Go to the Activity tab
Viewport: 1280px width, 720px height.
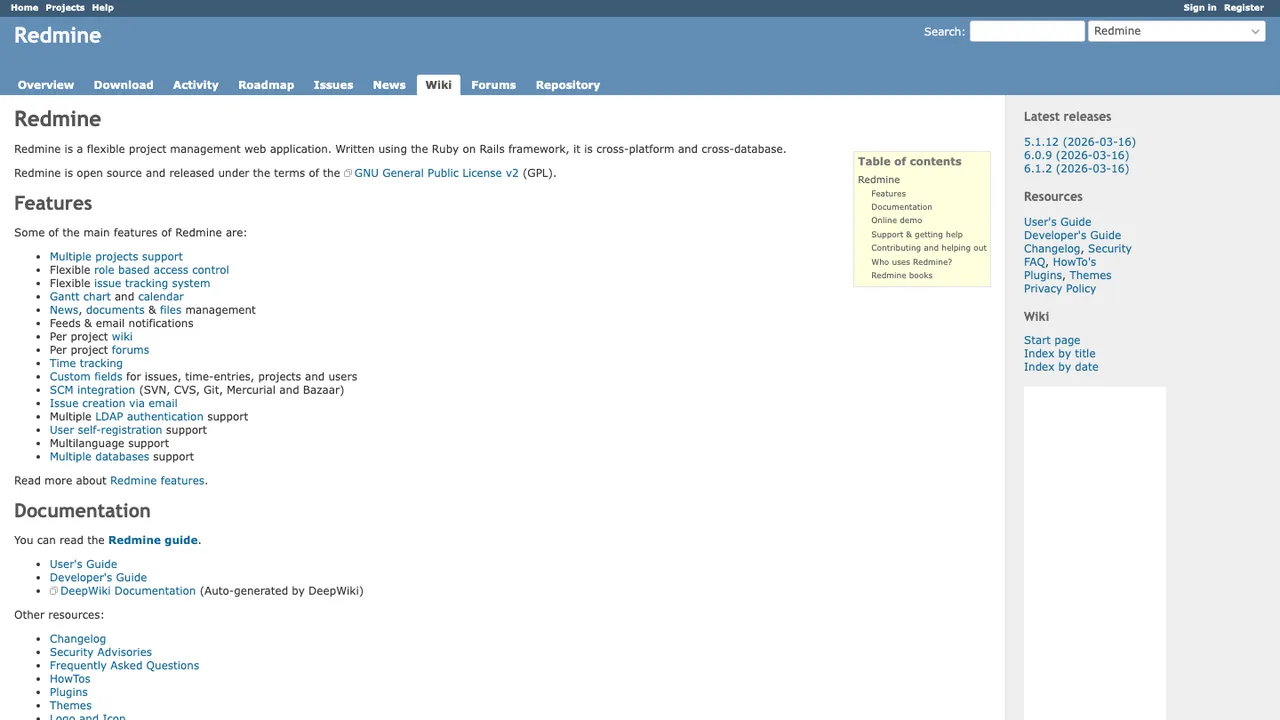195,85
